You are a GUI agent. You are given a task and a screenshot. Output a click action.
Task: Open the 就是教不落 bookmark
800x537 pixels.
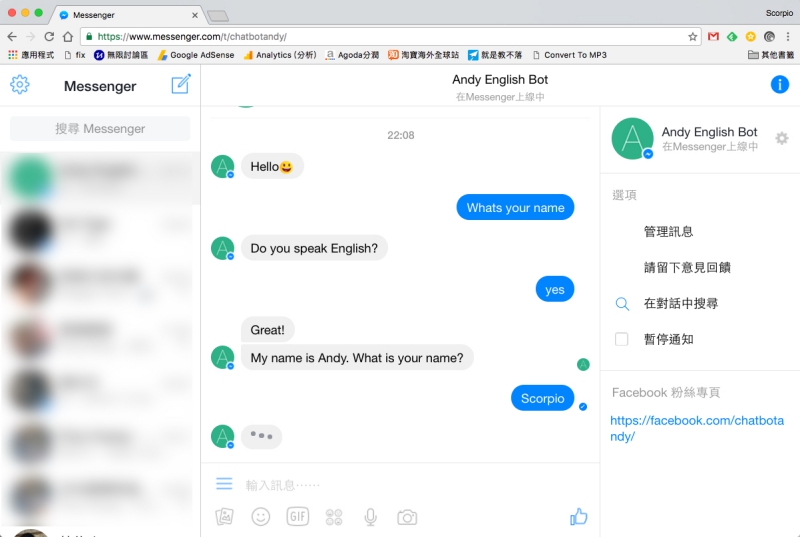tap(495, 55)
